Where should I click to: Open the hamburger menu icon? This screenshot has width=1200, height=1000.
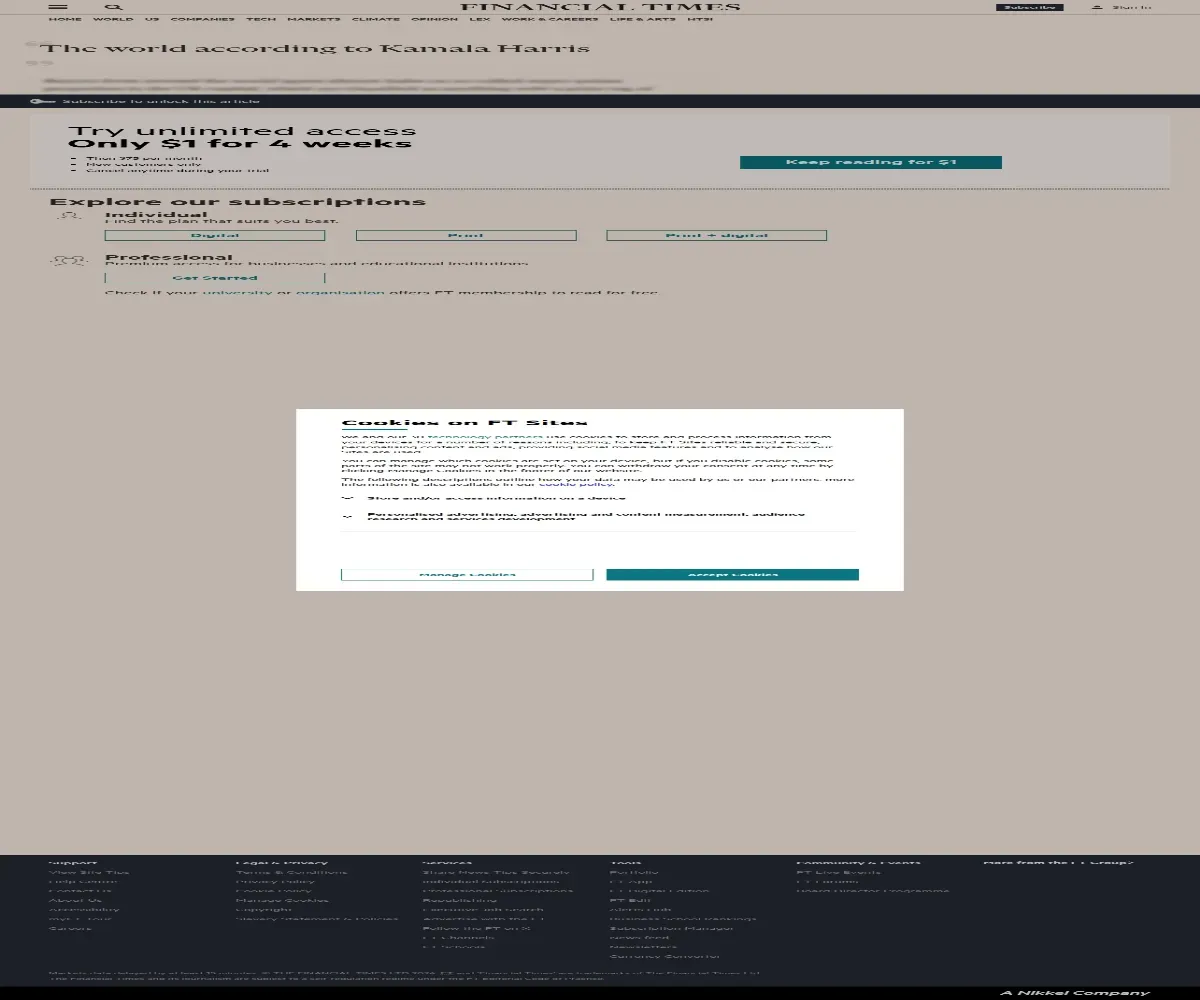58,7
